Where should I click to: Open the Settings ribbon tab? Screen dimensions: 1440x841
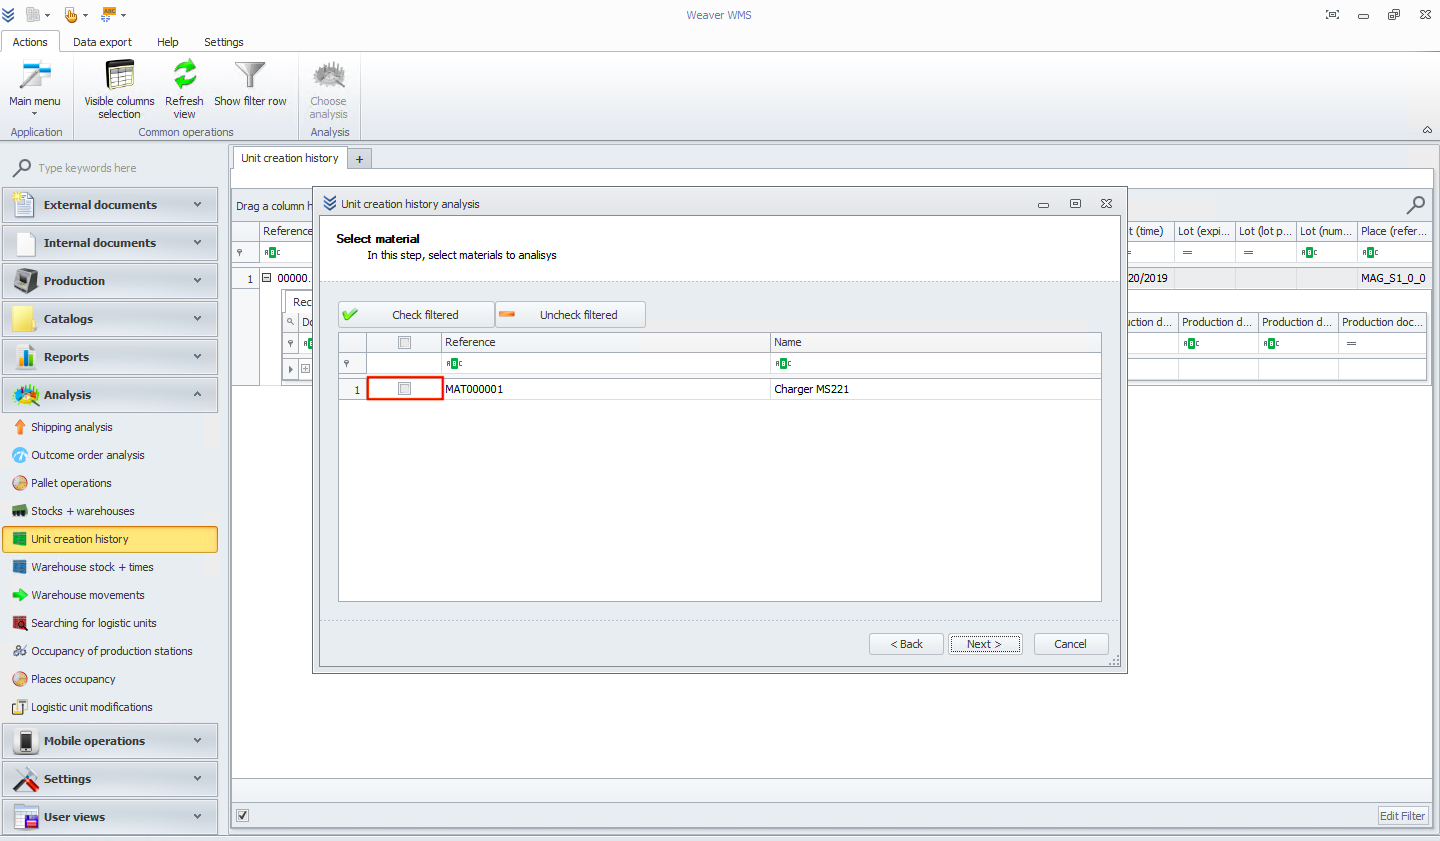tap(224, 42)
